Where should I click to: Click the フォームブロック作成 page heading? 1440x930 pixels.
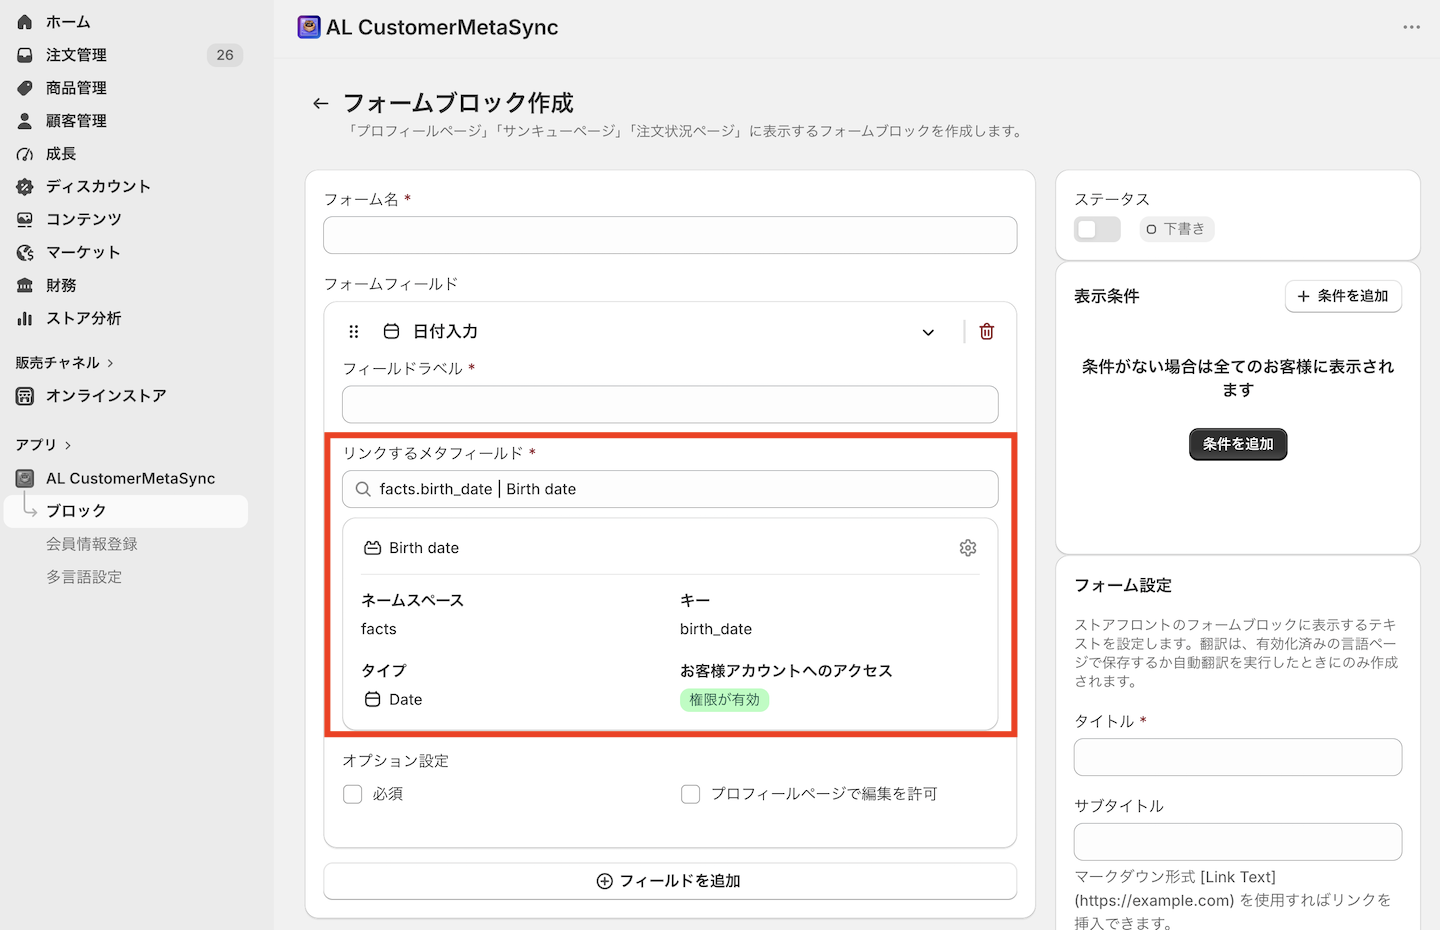click(459, 103)
